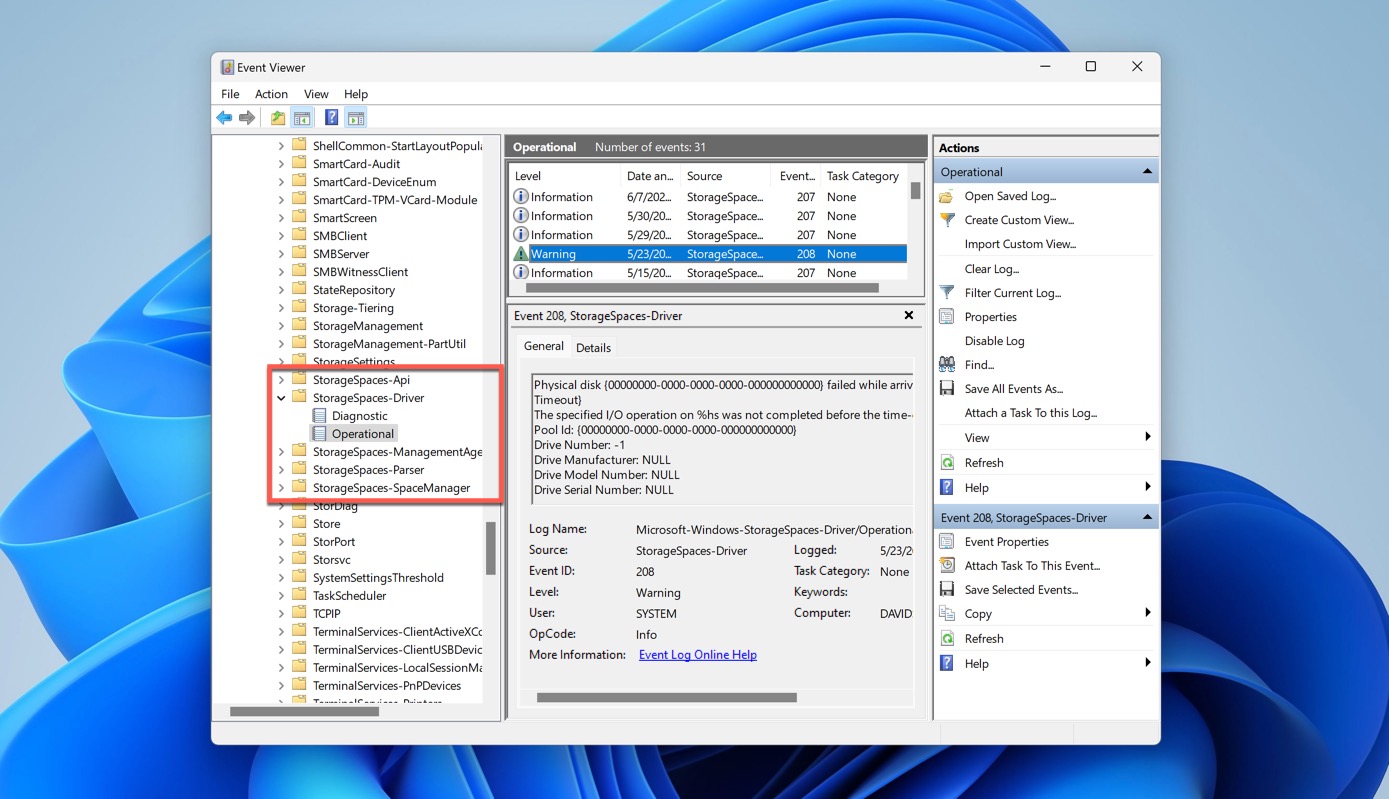Click the Event Properties icon
1389x799 pixels.
click(x=947, y=542)
